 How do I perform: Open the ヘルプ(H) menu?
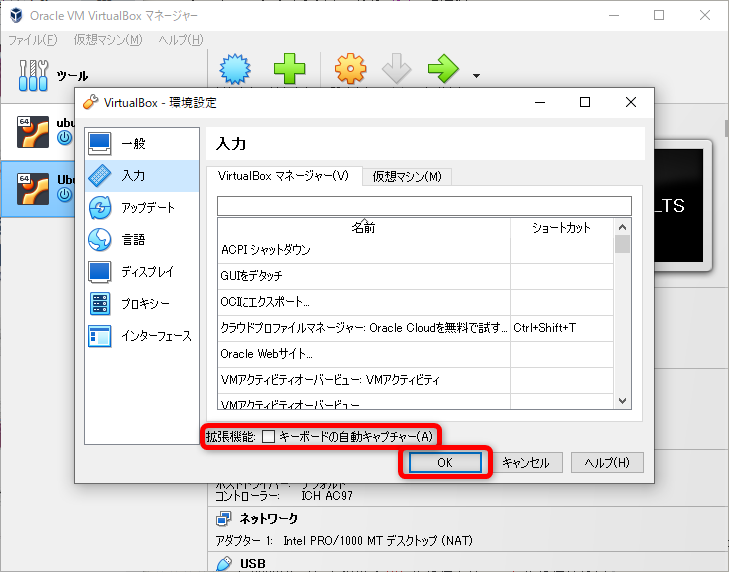click(181, 40)
